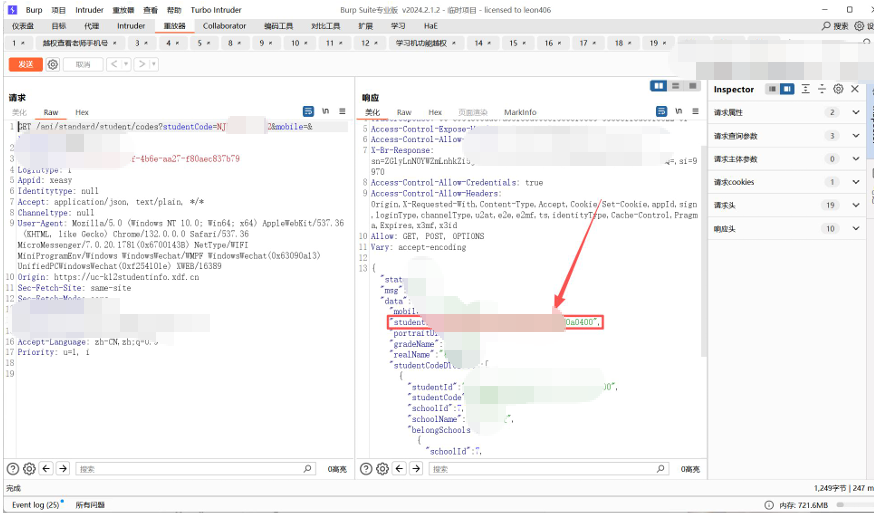Open the HaE extension tab
The image size is (874, 516).
(x=430, y=26)
